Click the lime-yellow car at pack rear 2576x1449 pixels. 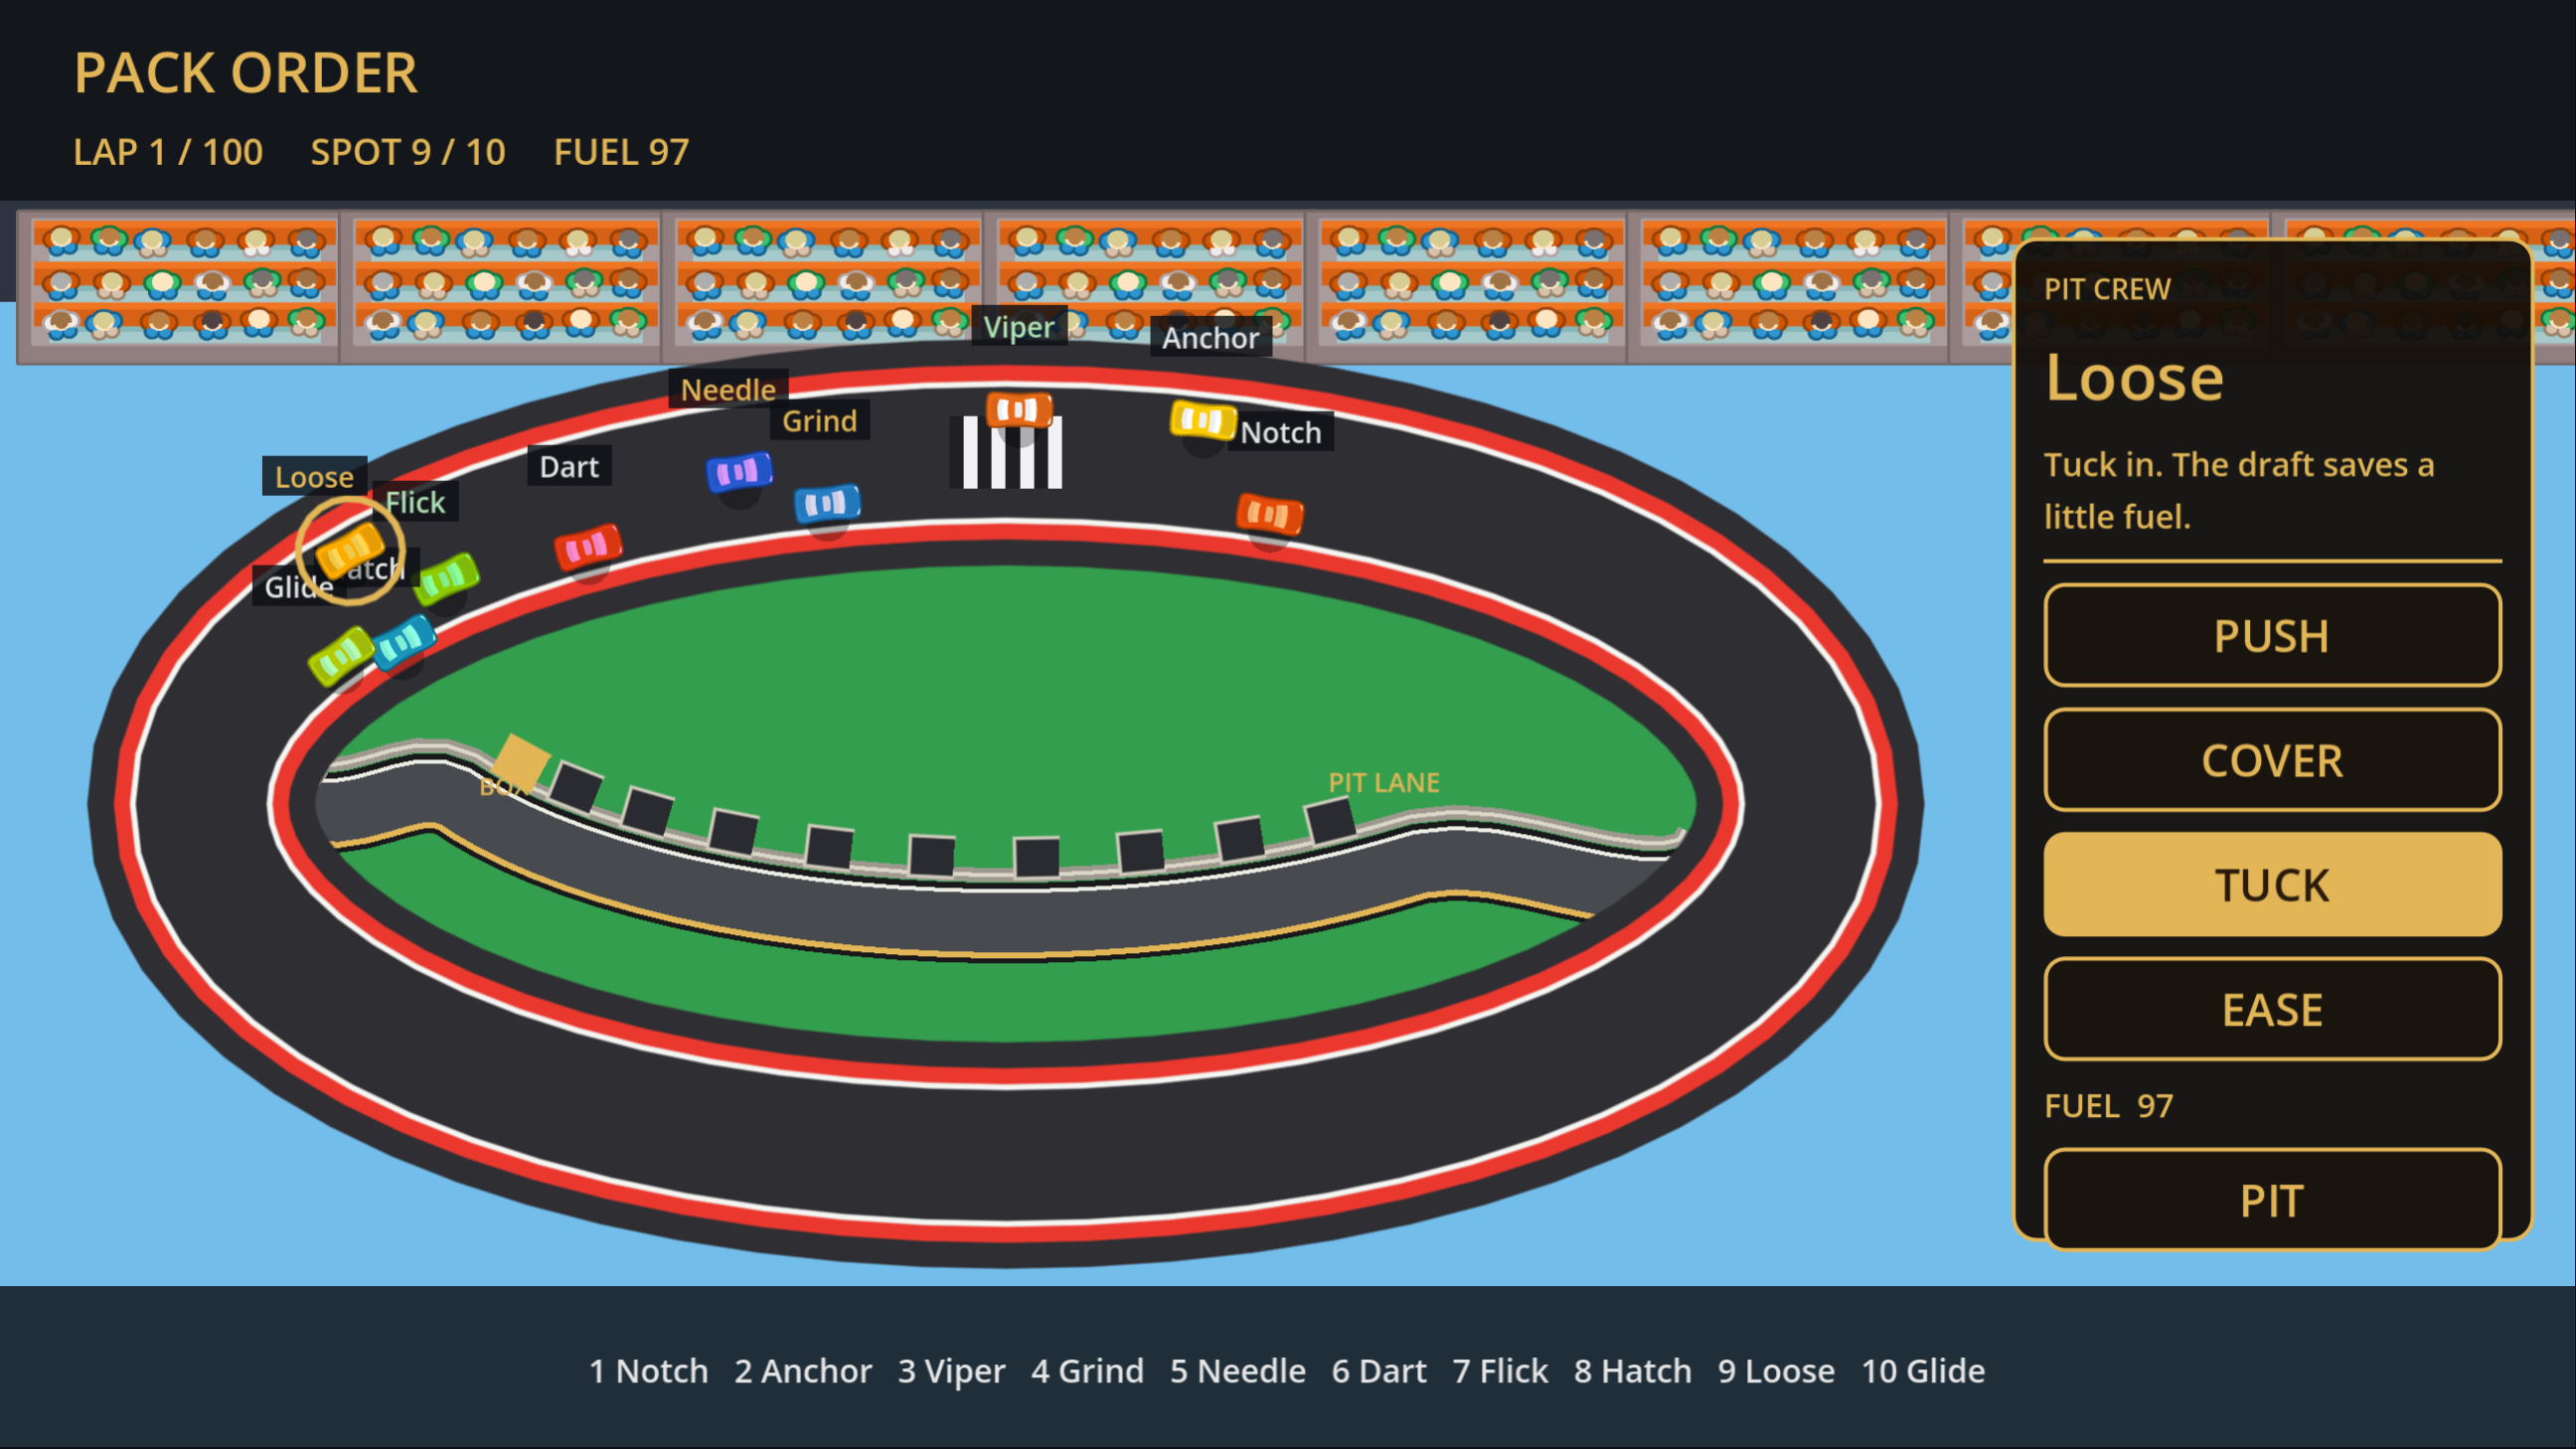pyautogui.click(x=341, y=655)
